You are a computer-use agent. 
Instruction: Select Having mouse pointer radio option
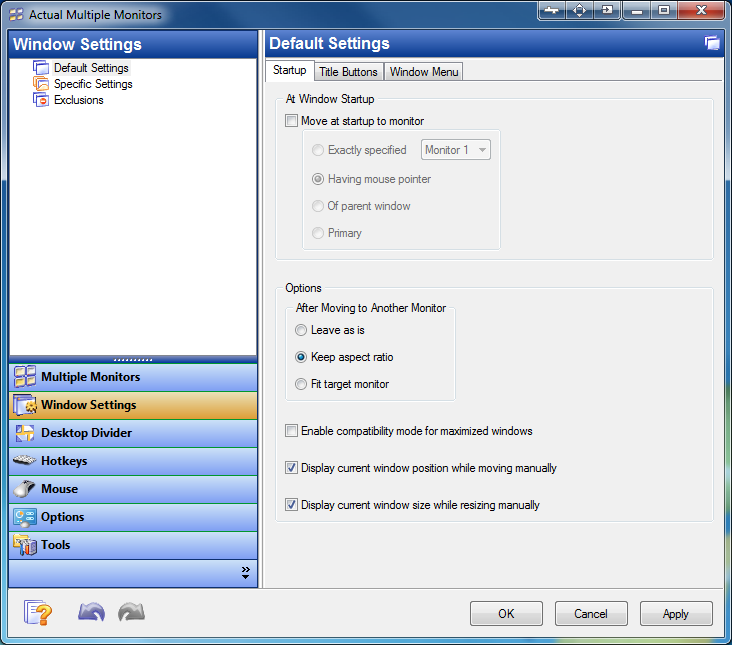coord(318,179)
